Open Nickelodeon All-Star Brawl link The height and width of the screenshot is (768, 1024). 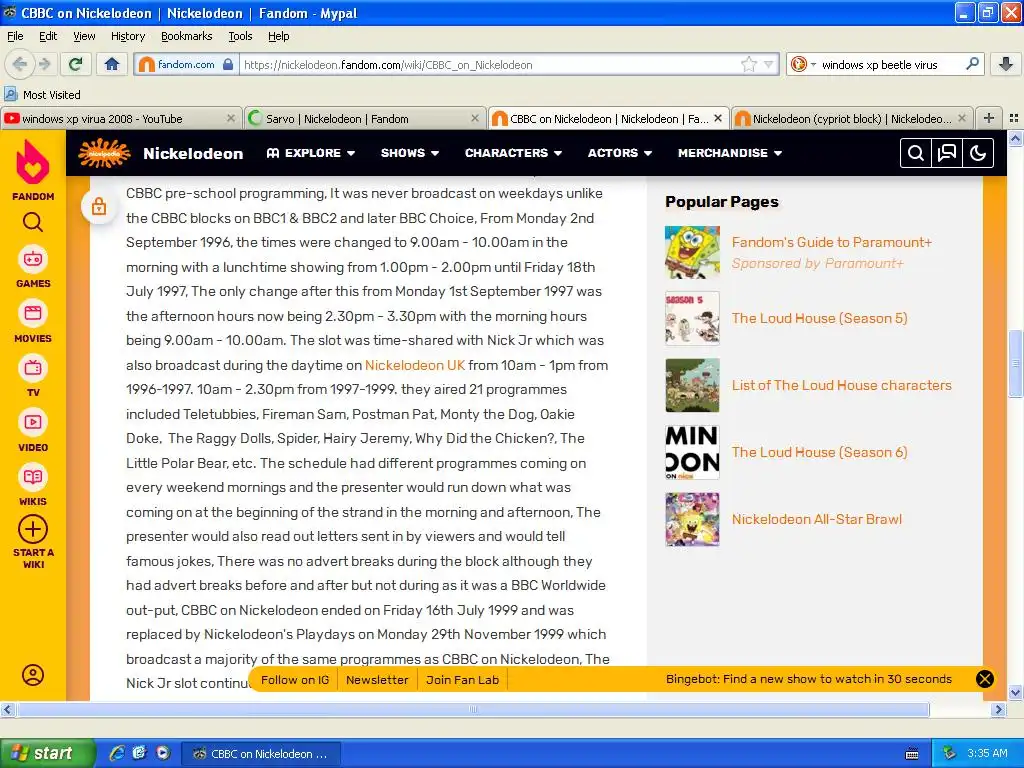pyautogui.click(x=816, y=519)
